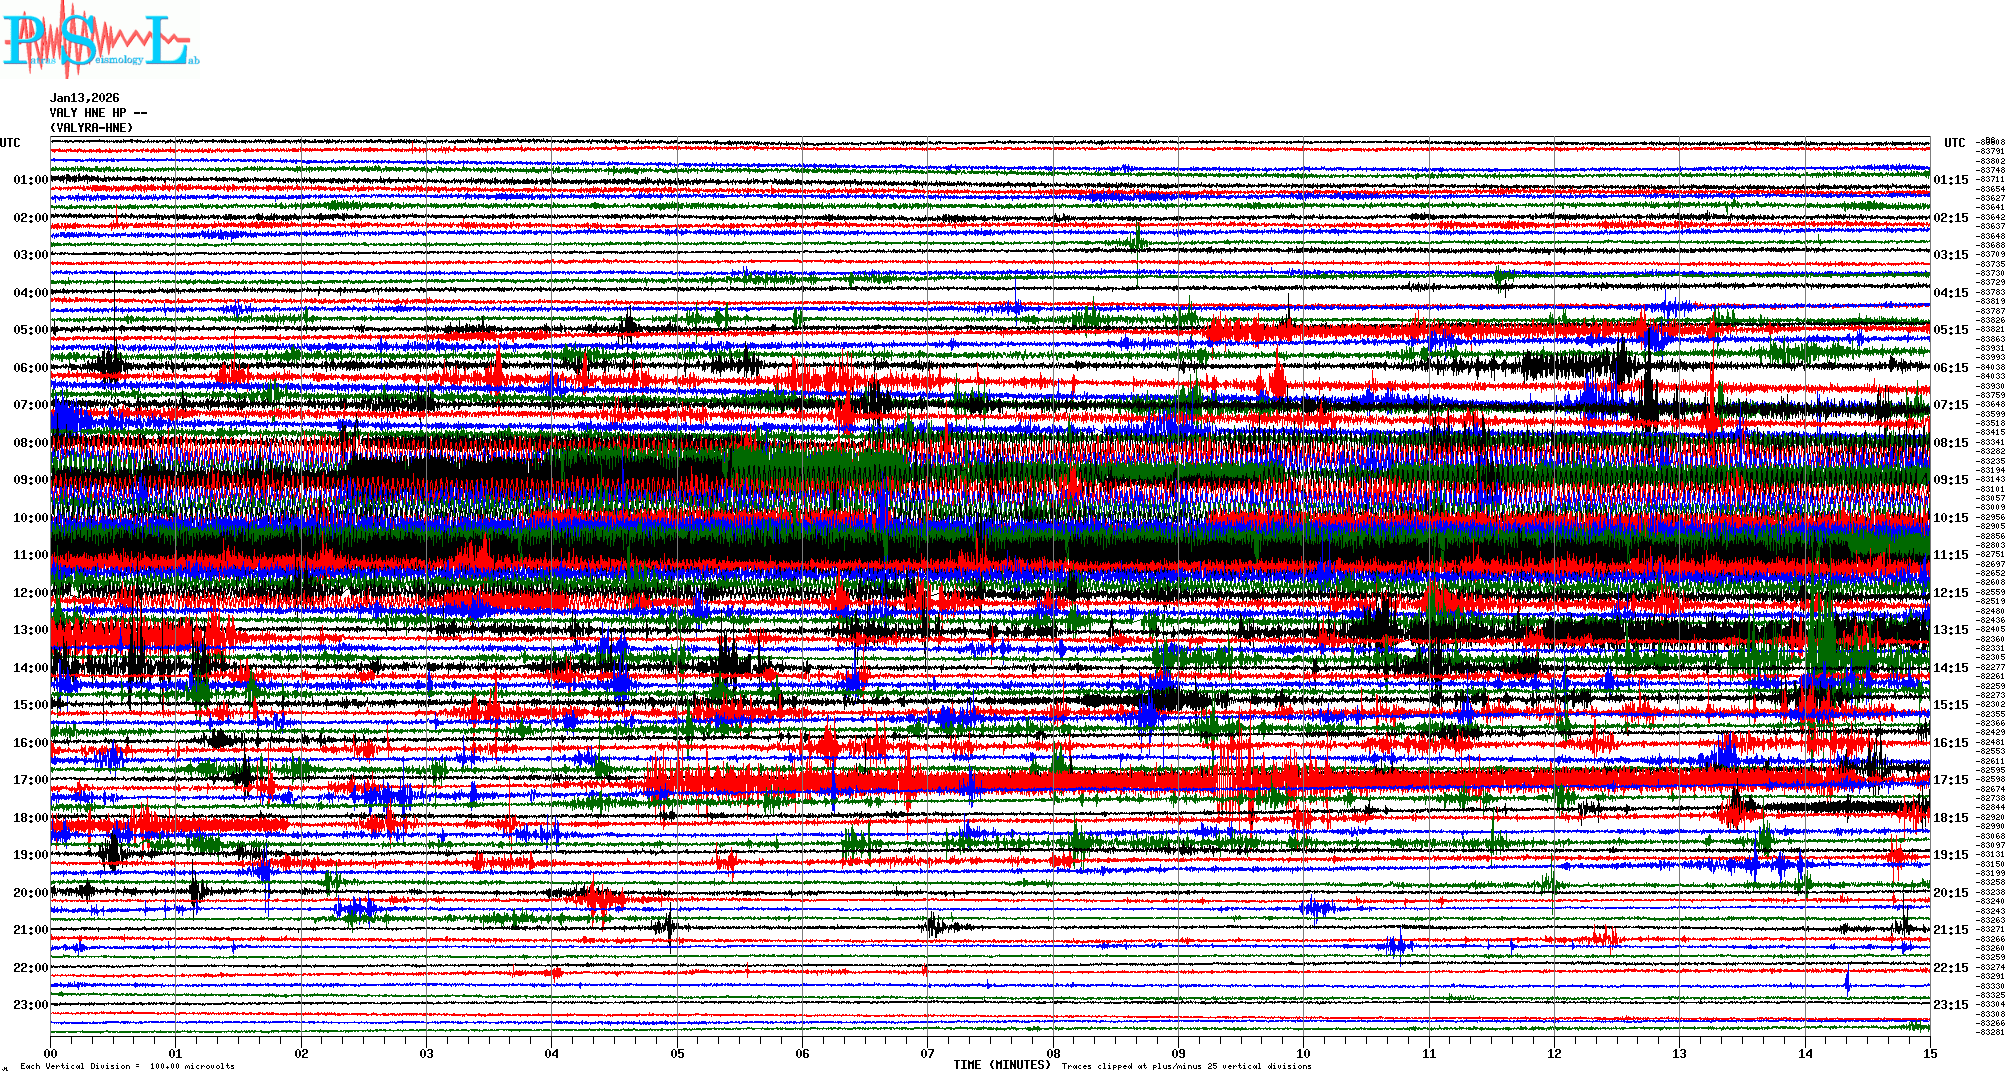The width and height of the screenshot is (2010, 1080).
Task: Click the right UTC axis label
Action: coord(1954,143)
